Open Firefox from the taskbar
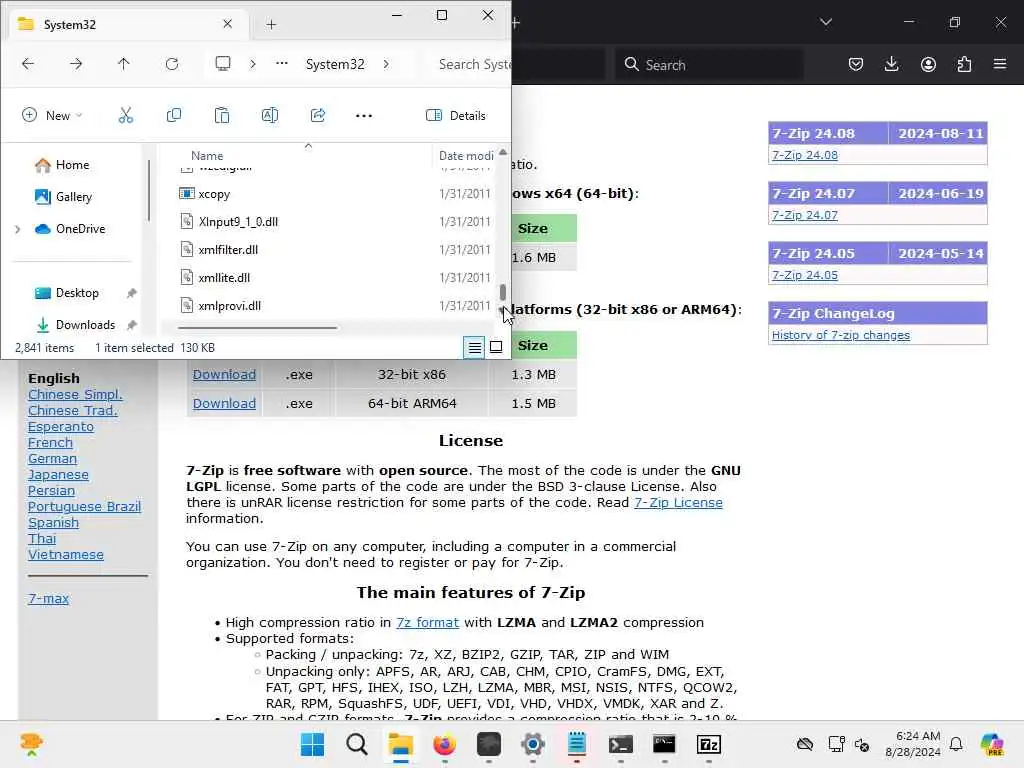Image resolution: width=1024 pixels, height=768 pixels. click(x=445, y=744)
